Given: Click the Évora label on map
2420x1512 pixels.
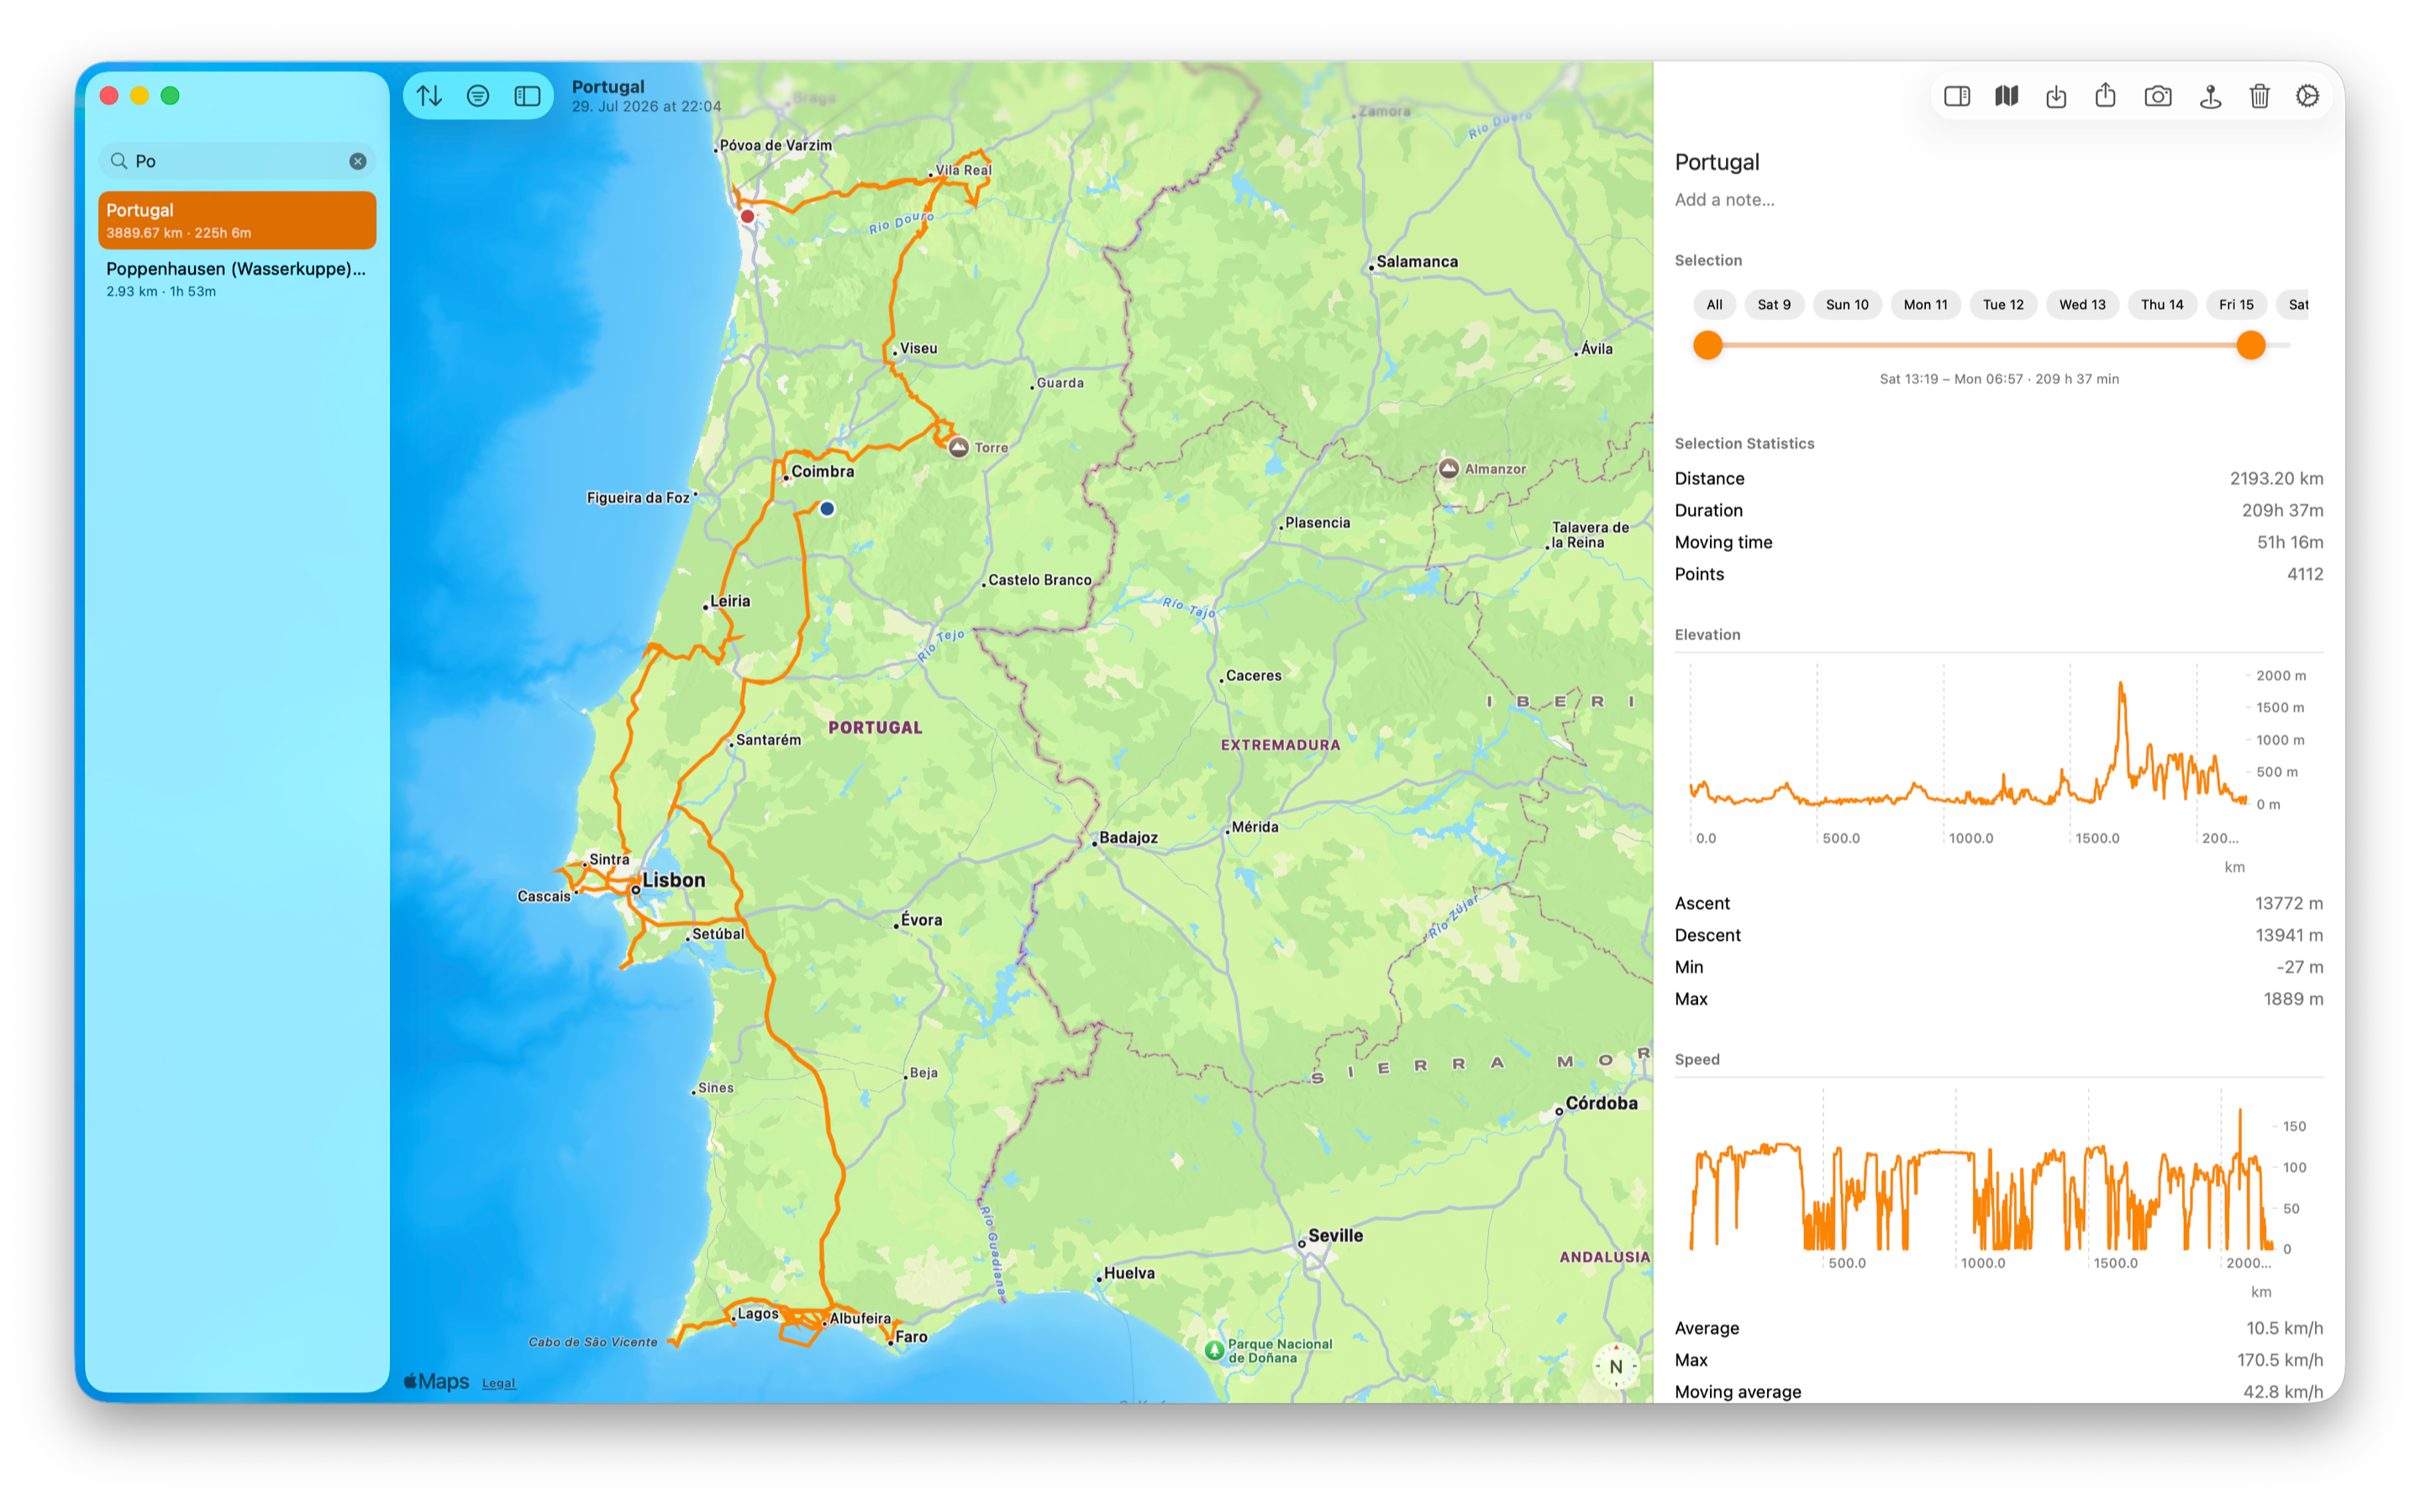Looking at the screenshot, I should coord(921,920).
